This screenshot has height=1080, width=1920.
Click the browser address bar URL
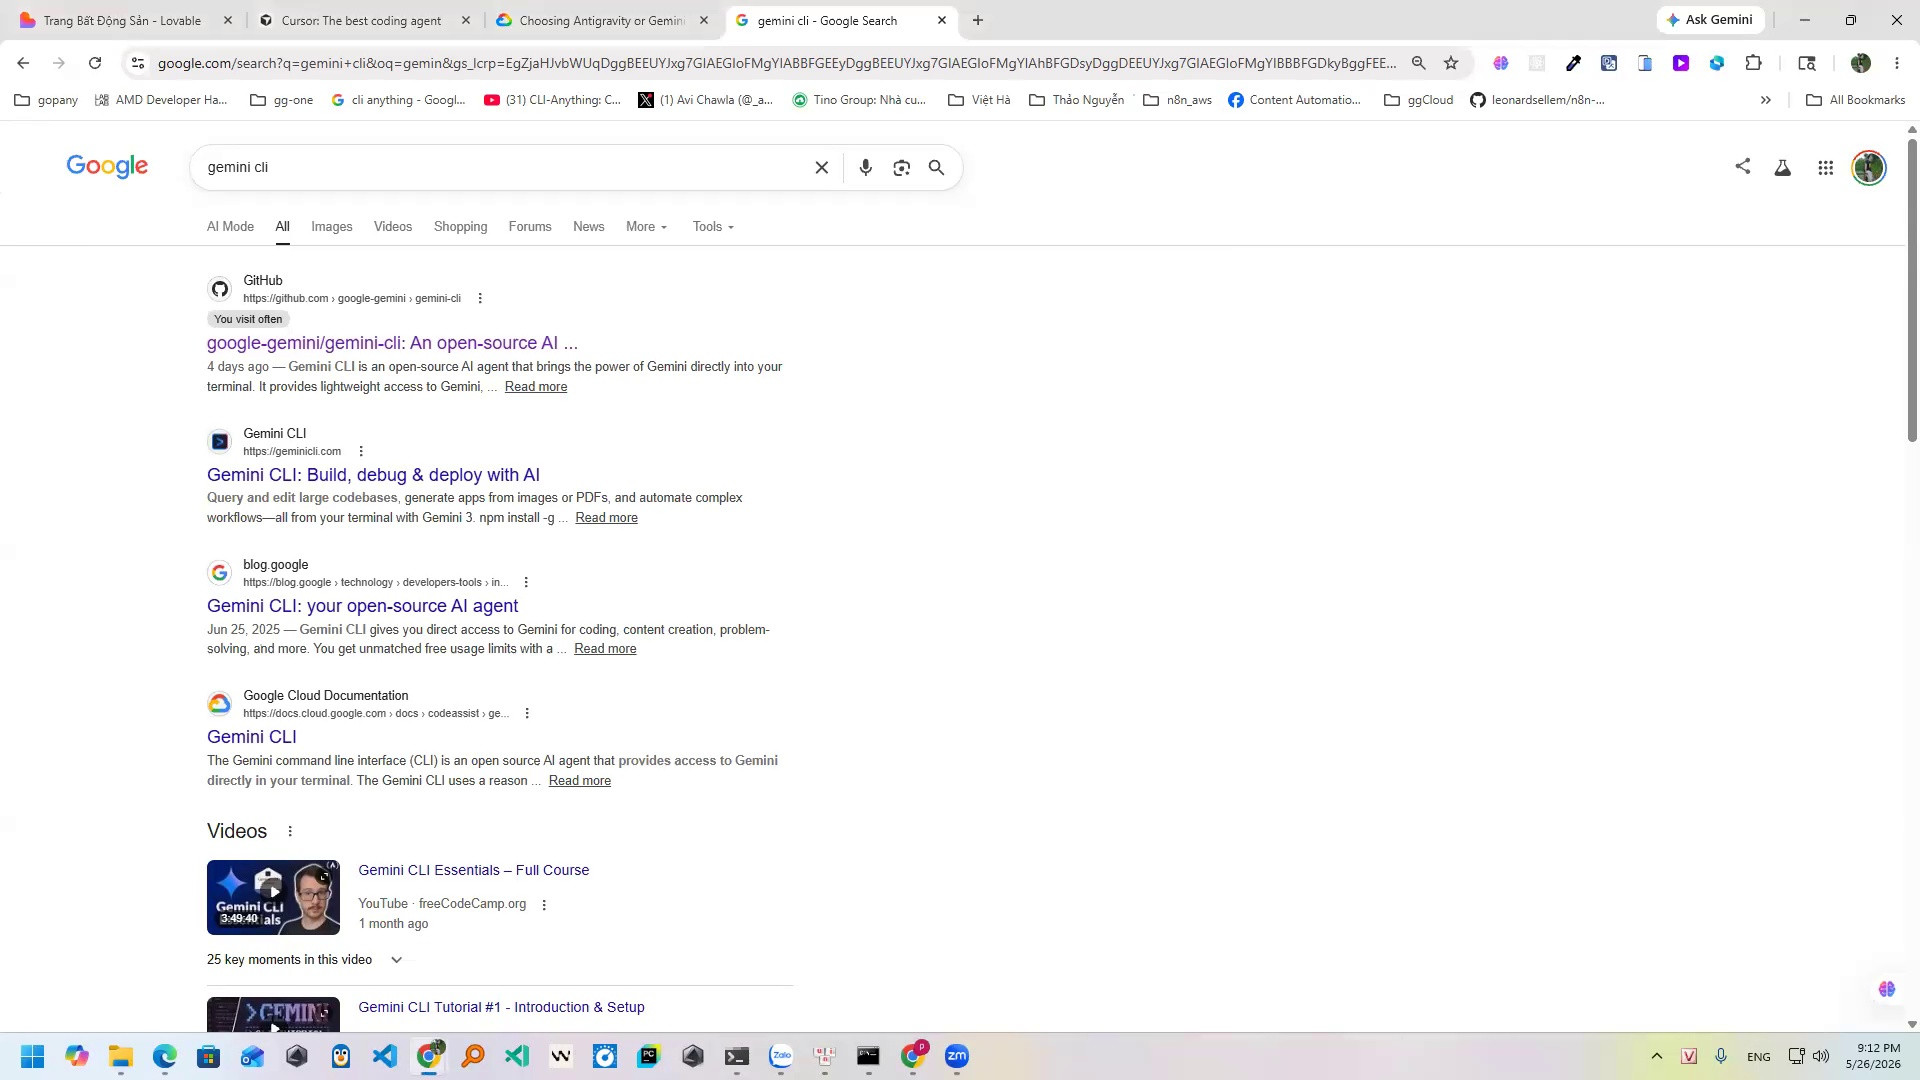click(x=777, y=63)
